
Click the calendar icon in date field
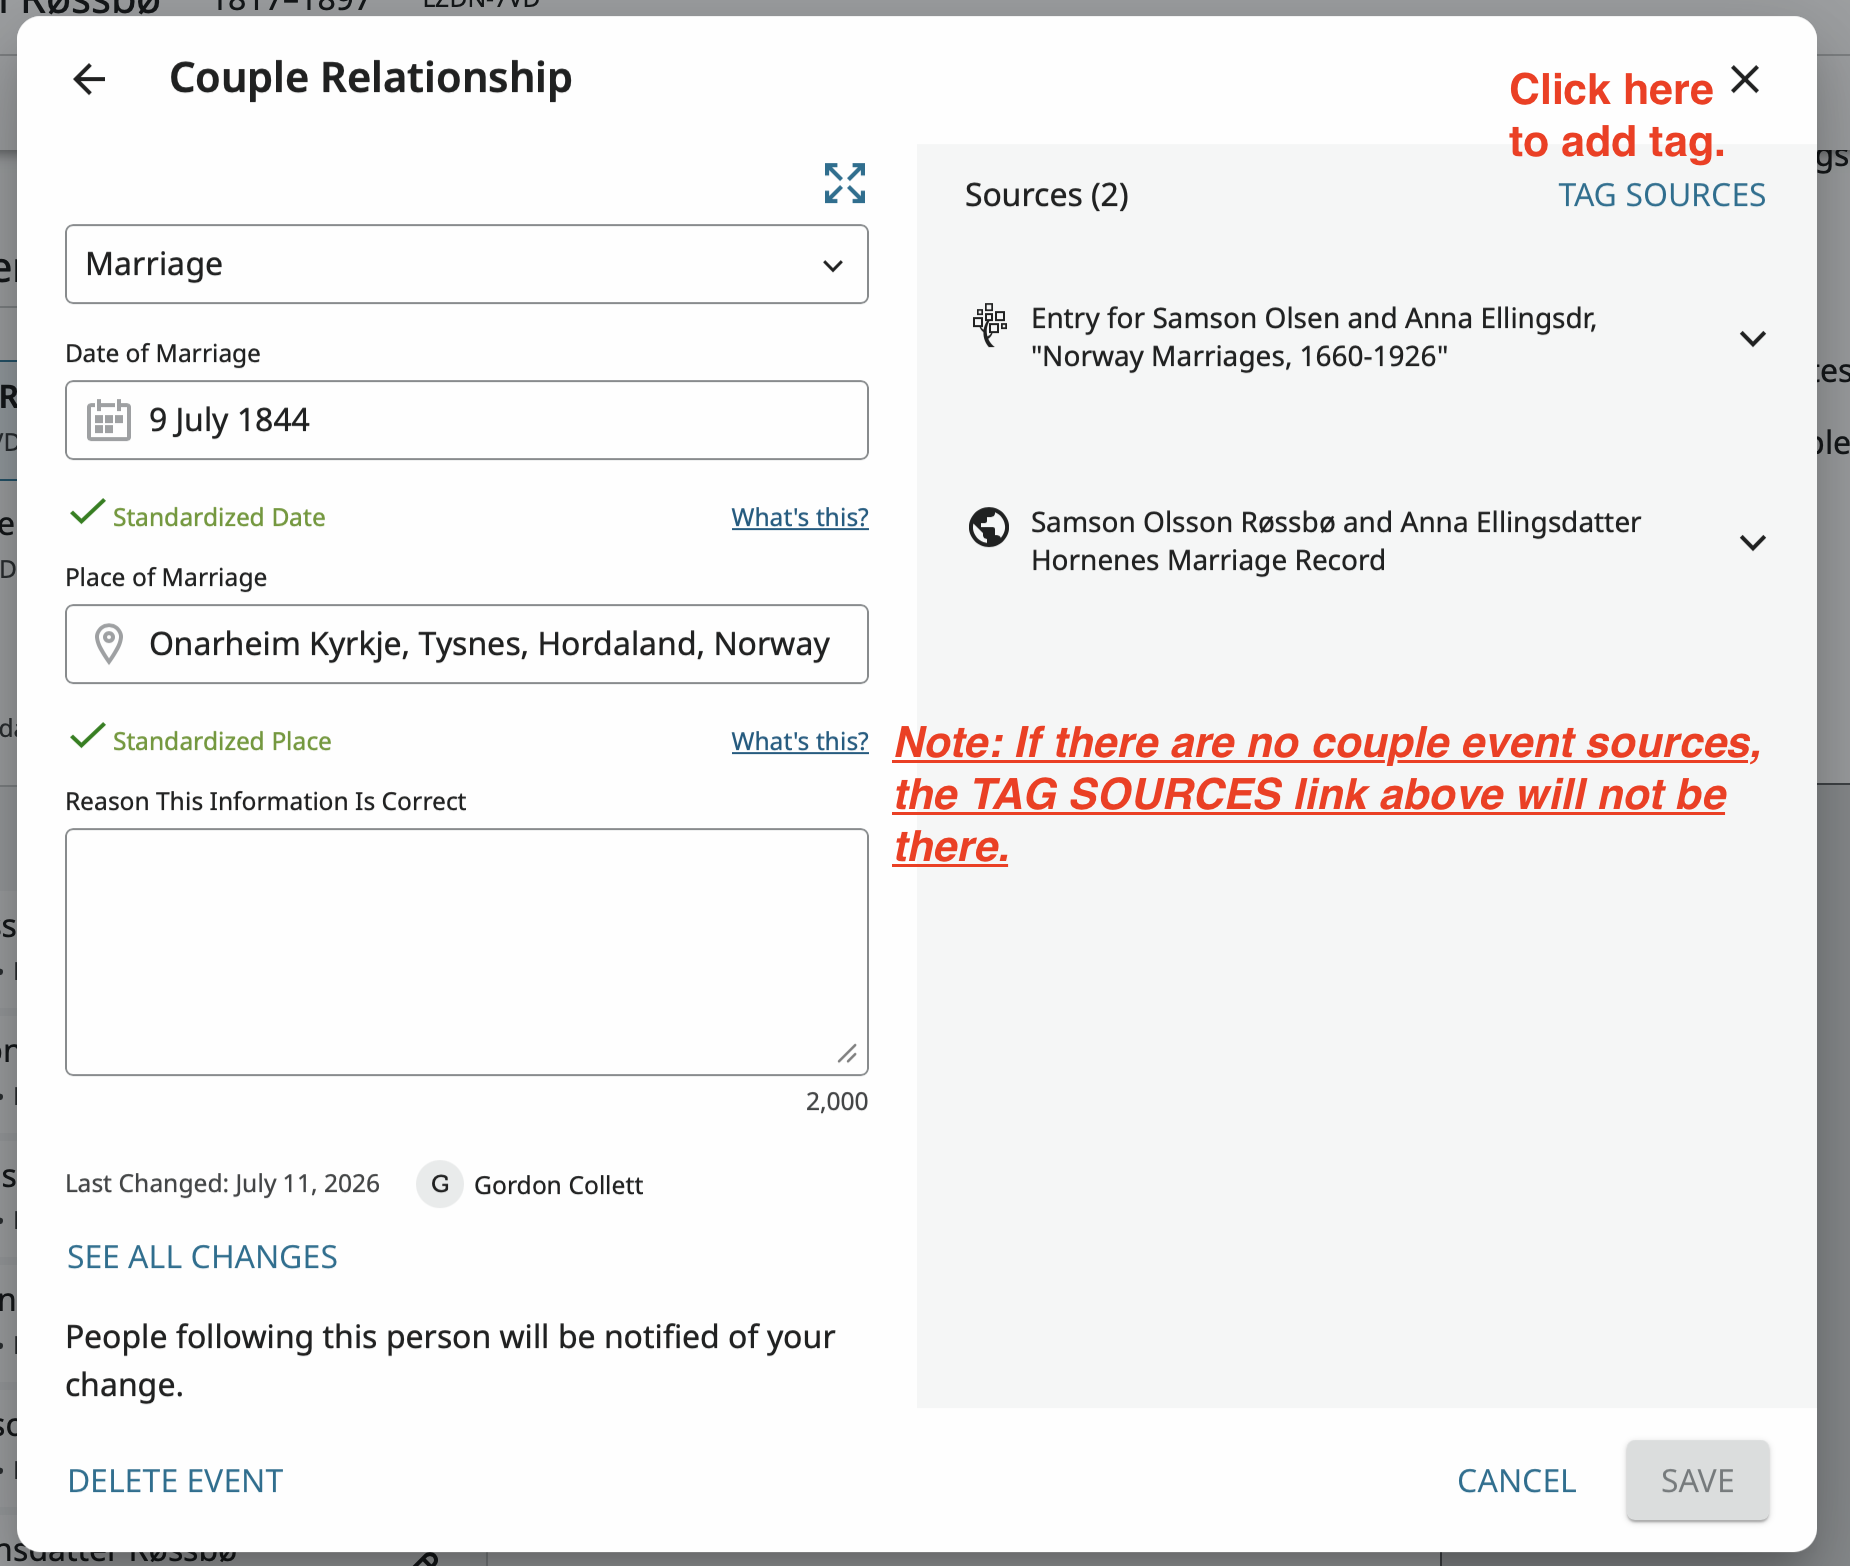(109, 420)
